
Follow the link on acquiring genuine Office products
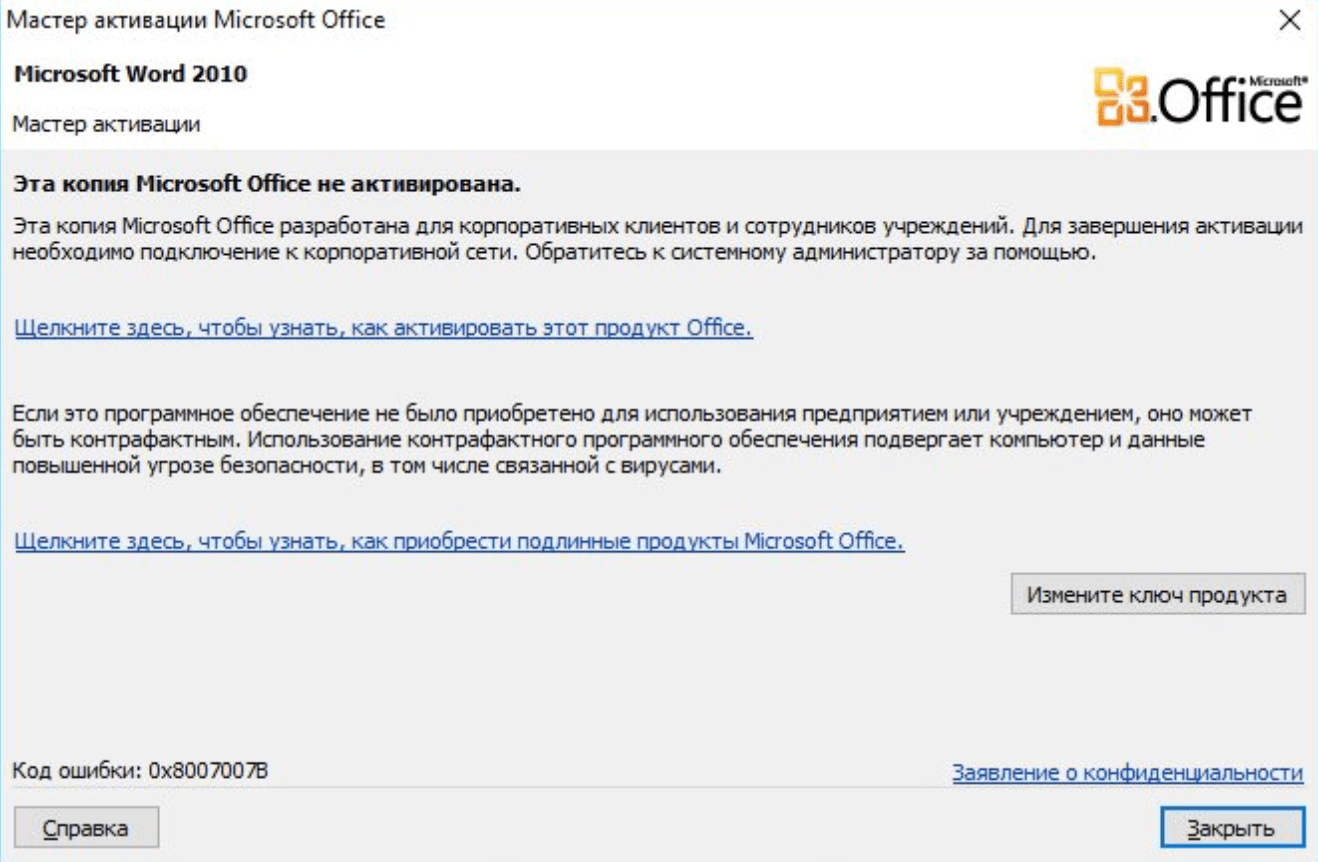459,542
